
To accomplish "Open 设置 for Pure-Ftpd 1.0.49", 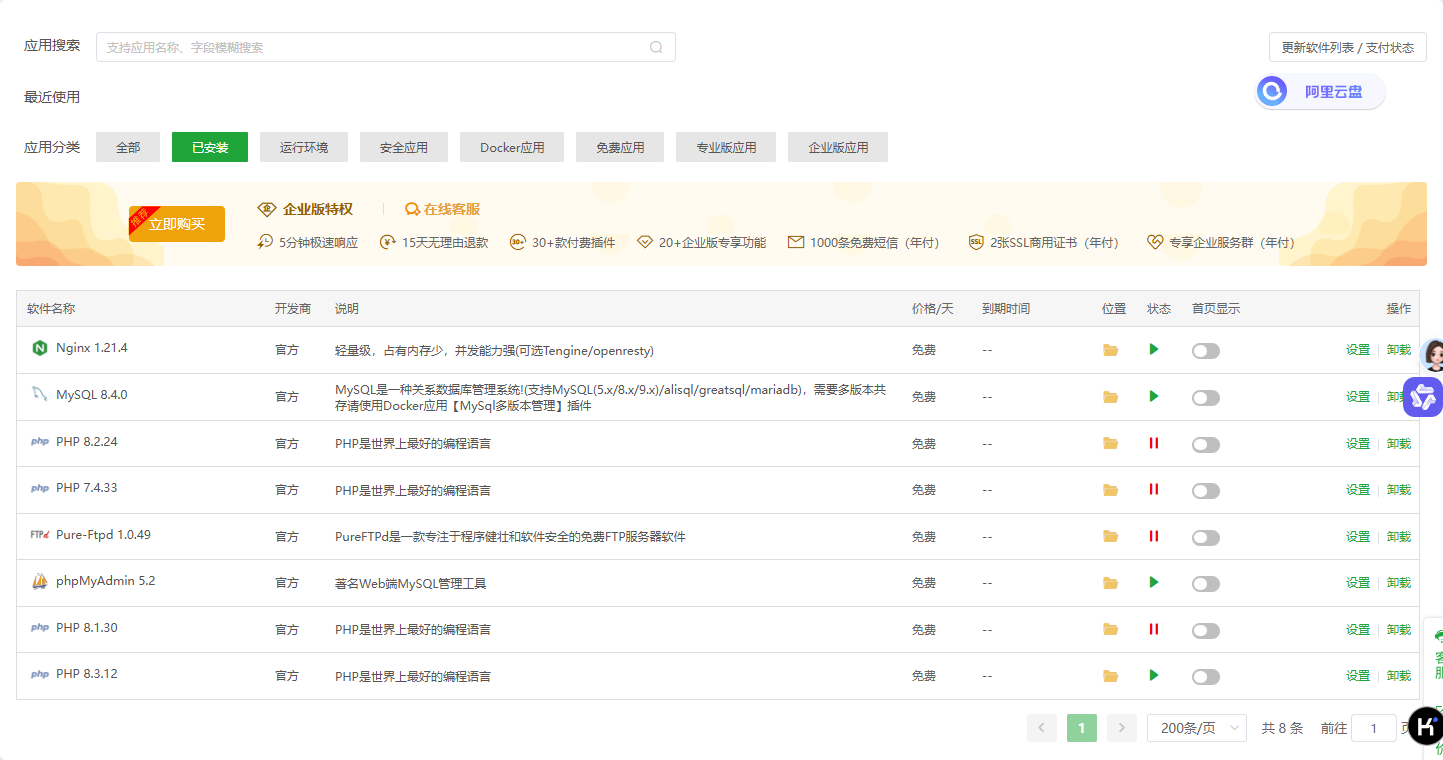I will (1358, 536).
